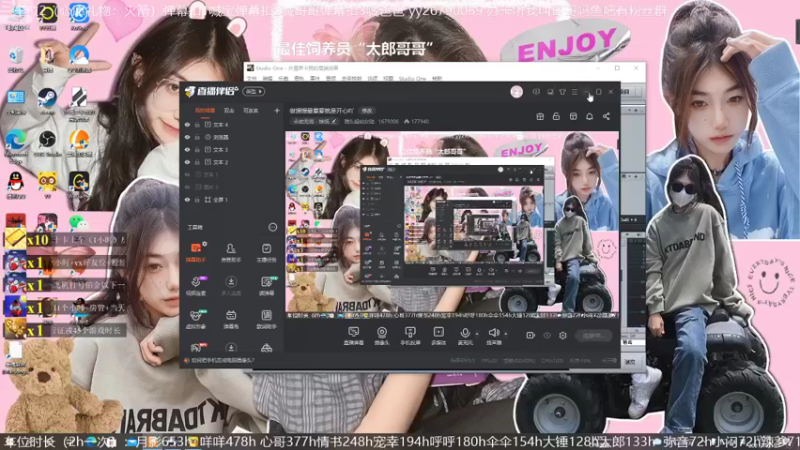
Task: Toggle the preview eye icon in the bottom bar
Action: pos(547,335)
